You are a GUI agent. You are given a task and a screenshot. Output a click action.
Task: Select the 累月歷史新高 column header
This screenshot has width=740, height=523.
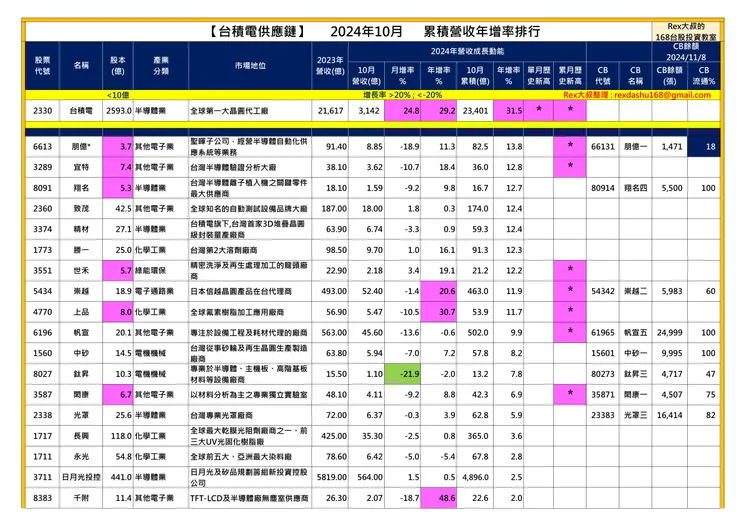click(570, 76)
